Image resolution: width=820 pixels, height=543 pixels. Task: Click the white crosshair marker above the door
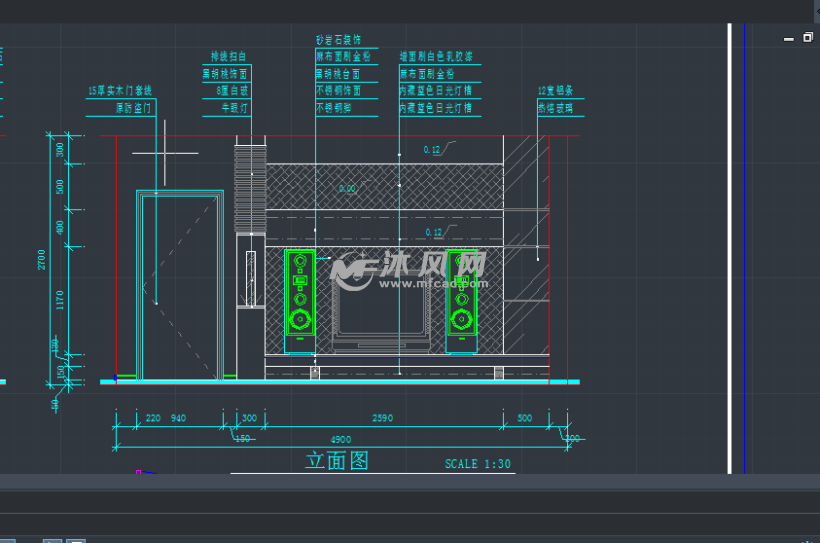coord(165,153)
